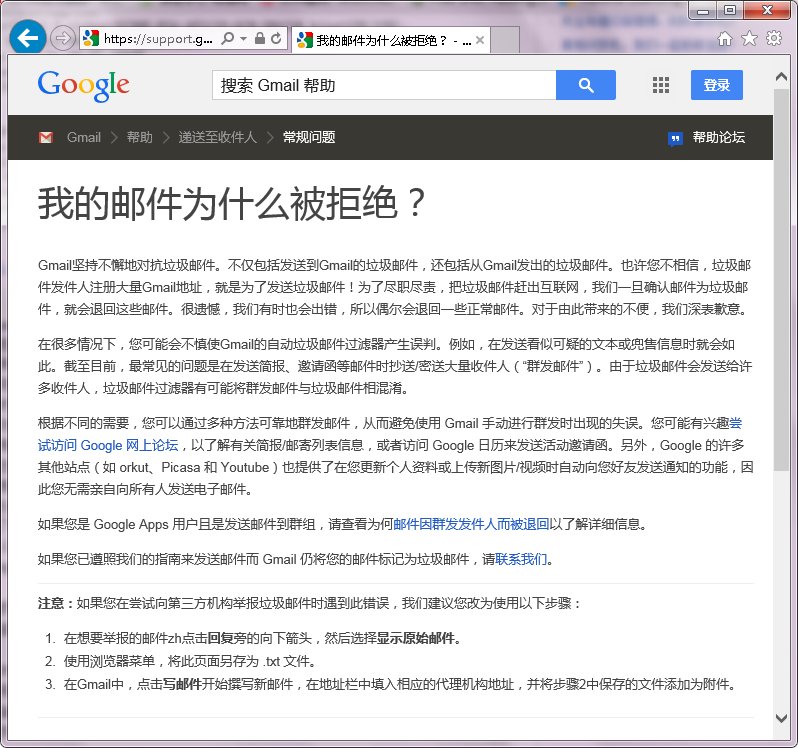Open the address bar dropdown arrow

click(244, 39)
